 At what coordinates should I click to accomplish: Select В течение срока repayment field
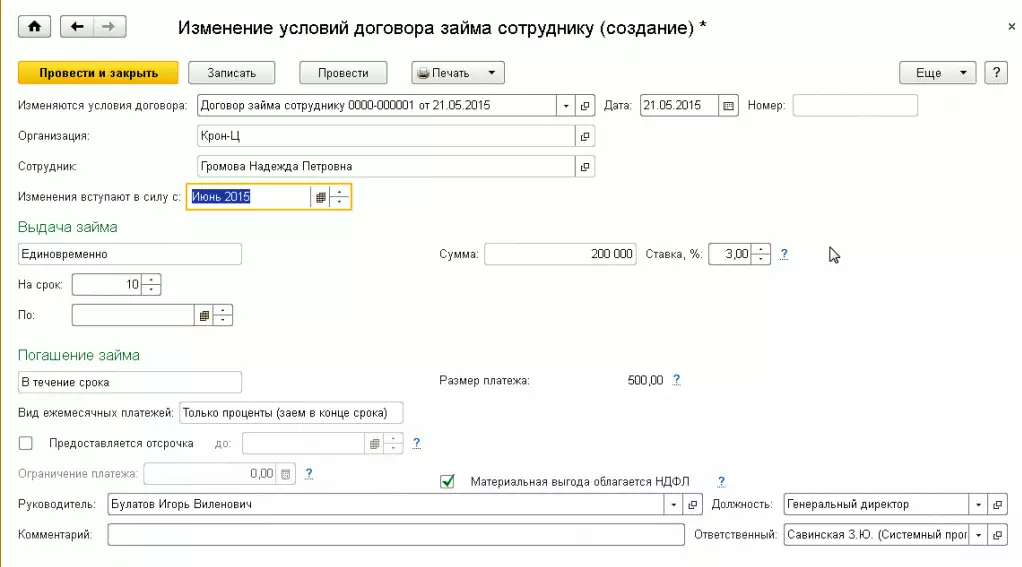130,383
